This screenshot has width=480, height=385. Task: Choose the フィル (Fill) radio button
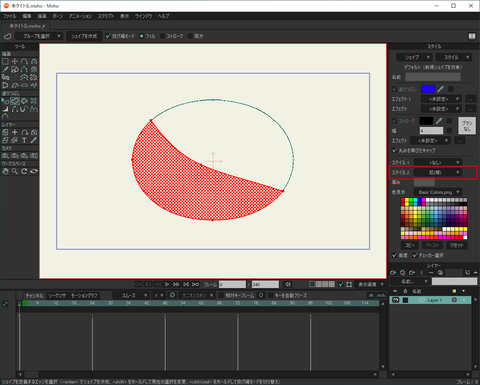coord(142,36)
